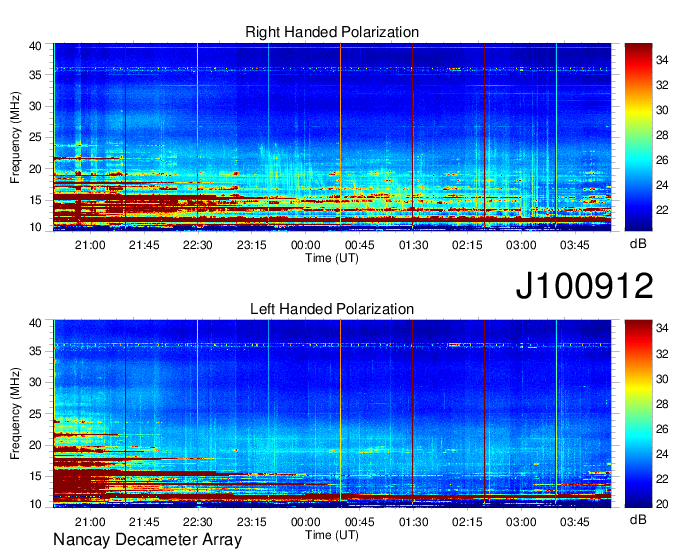Click the 34 value on lower colorbar scale
The height and width of the screenshot is (552, 680).
(662, 328)
